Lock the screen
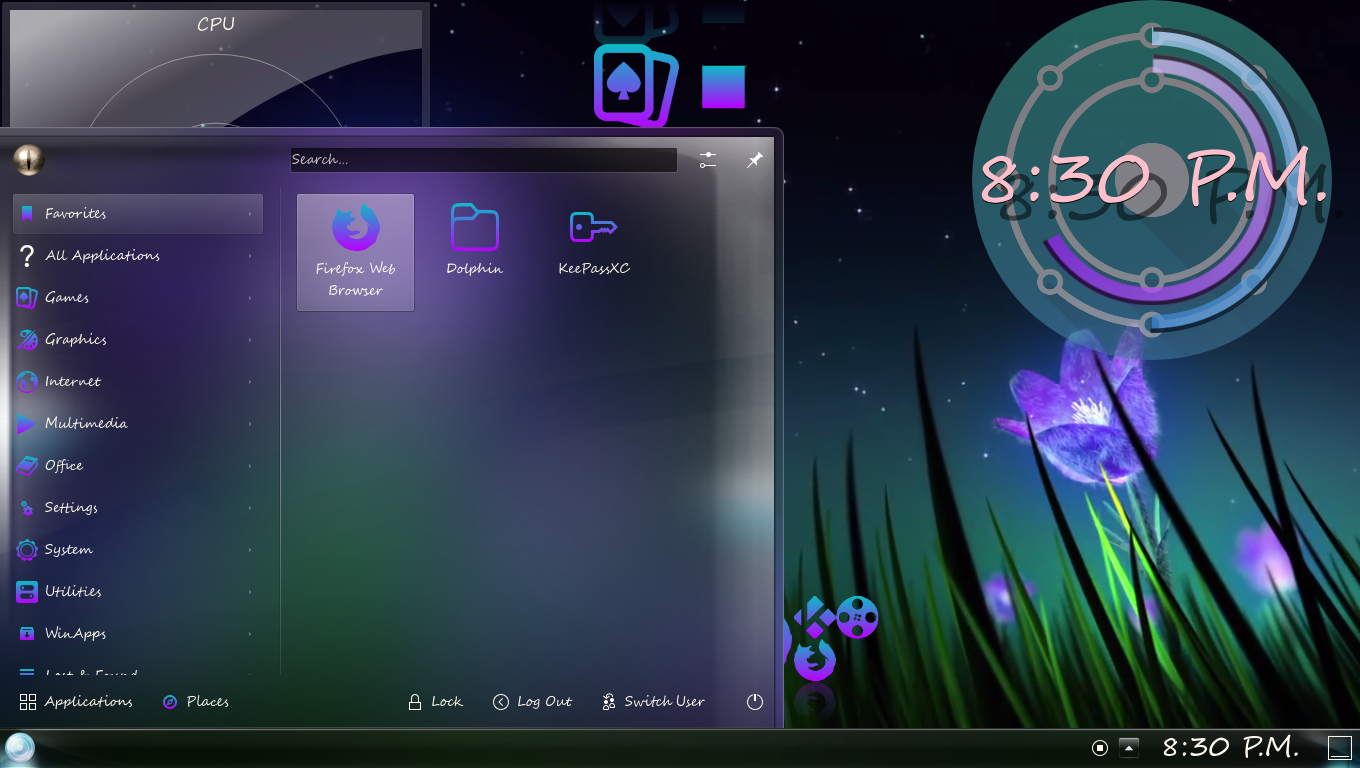Viewport: 1360px width, 768px height. point(435,702)
